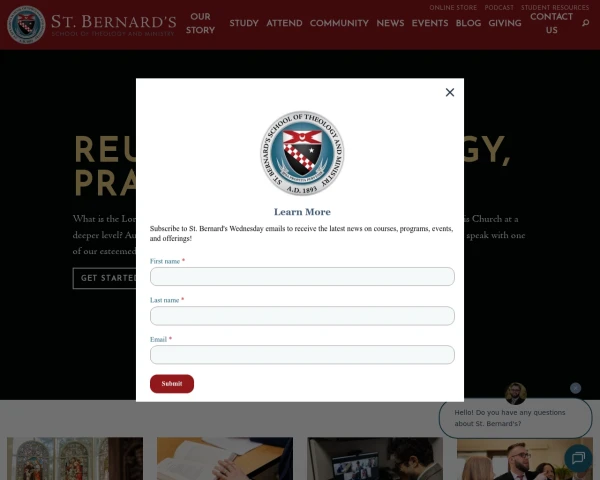Open the Giving page from navigation

click(505, 23)
